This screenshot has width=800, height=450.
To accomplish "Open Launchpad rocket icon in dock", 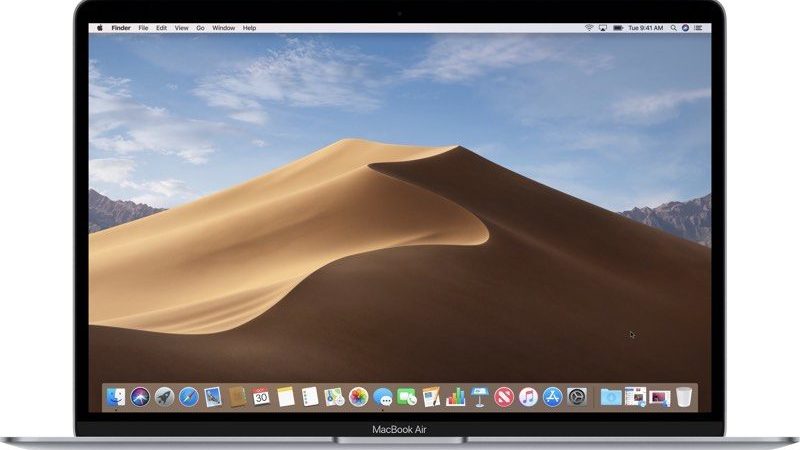I will pyautogui.click(x=164, y=397).
